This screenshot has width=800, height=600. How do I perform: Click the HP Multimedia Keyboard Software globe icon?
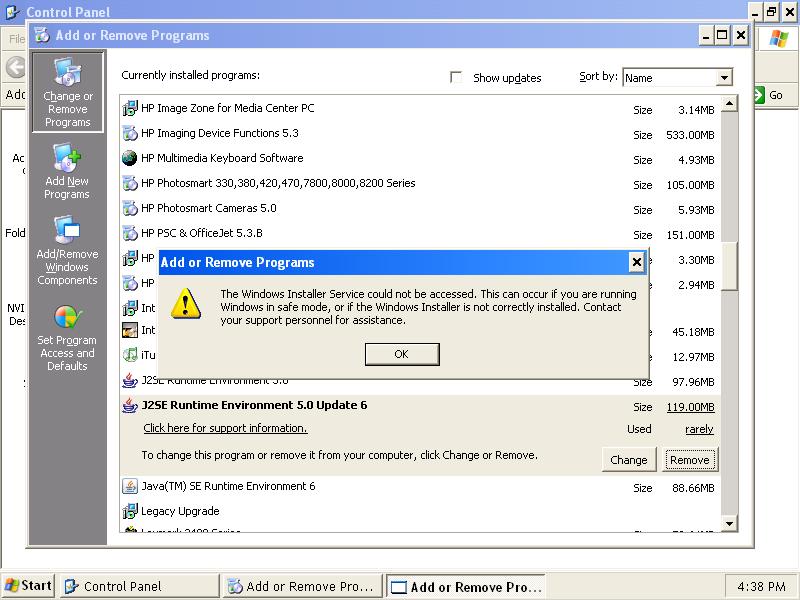click(130, 158)
